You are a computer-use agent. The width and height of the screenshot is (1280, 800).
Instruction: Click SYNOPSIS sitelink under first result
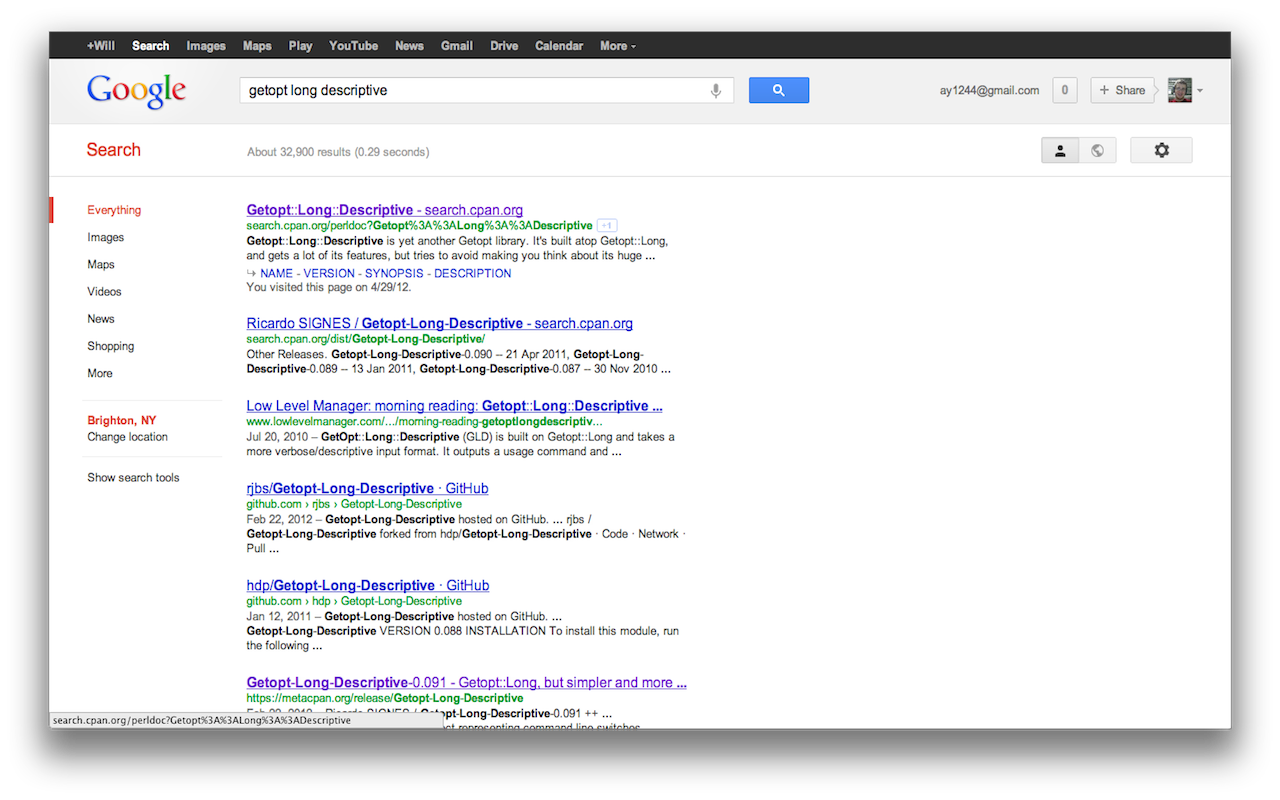[x=394, y=273]
